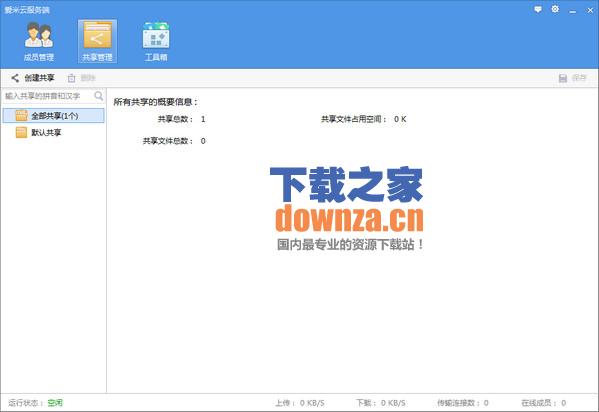Open the 成员管理 member management section
This screenshot has width=599, height=412.
click(x=39, y=42)
